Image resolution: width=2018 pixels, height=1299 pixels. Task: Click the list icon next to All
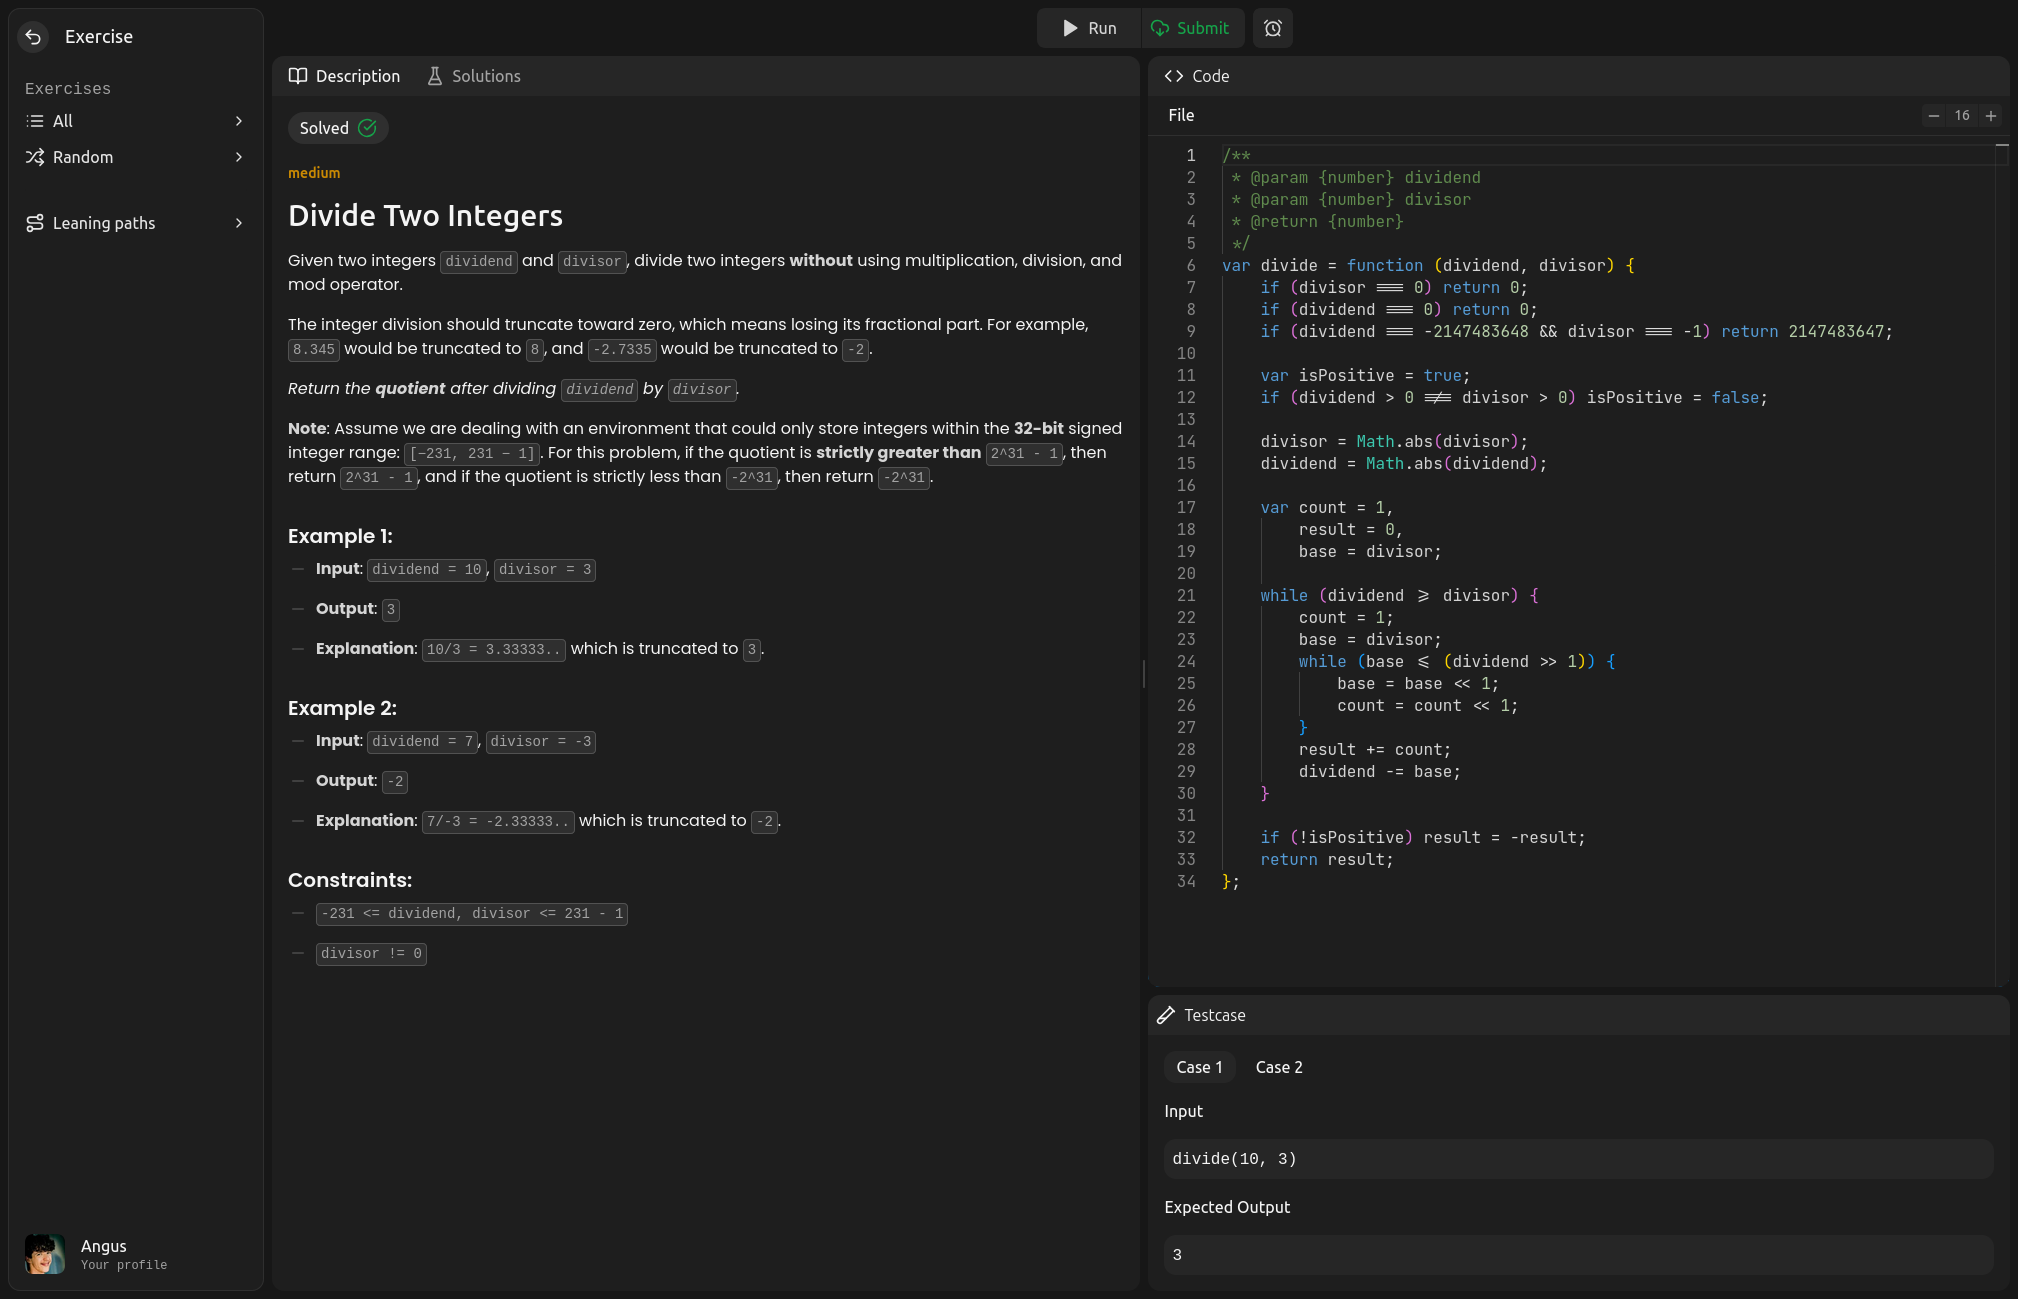[x=35, y=121]
